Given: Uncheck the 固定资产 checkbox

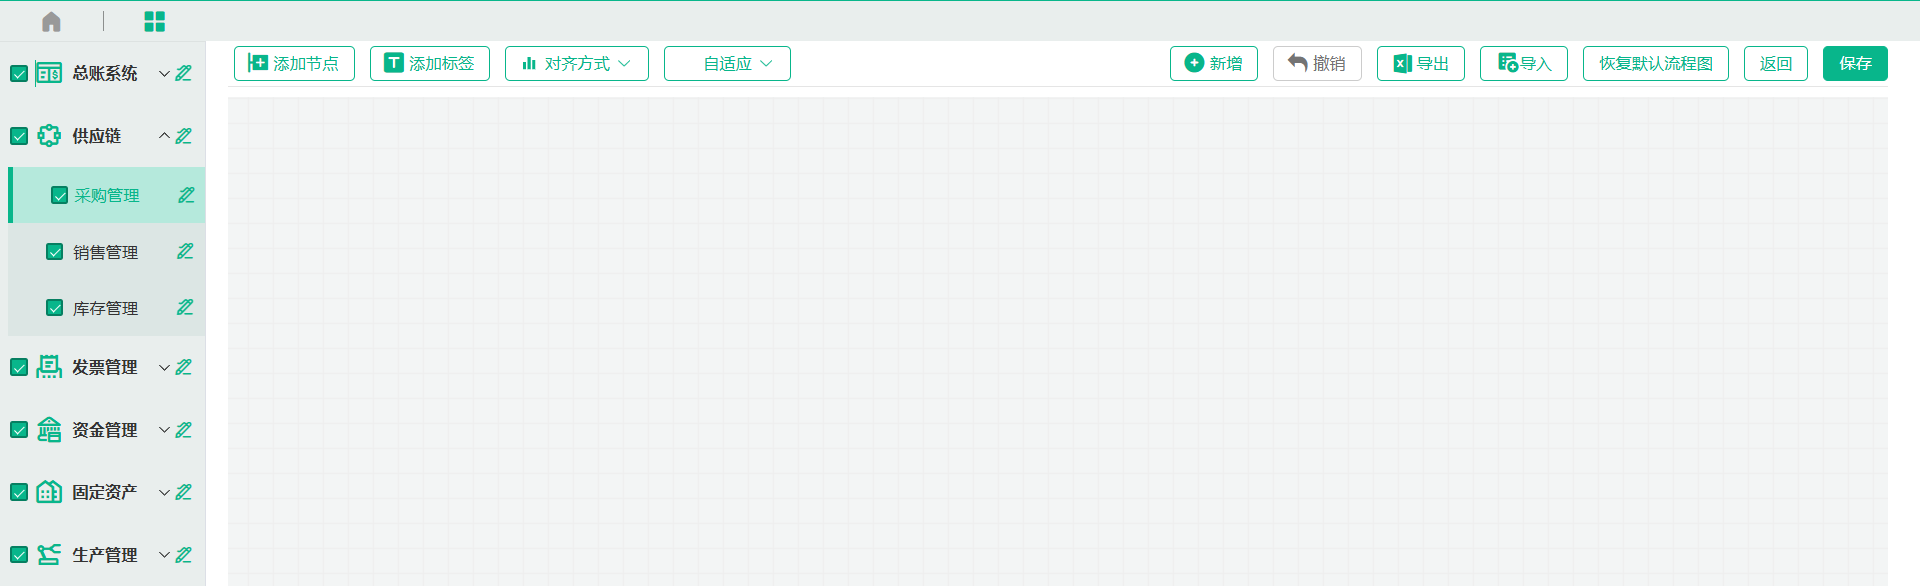Looking at the screenshot, I should pyautogui.click(x=19, y=493).
